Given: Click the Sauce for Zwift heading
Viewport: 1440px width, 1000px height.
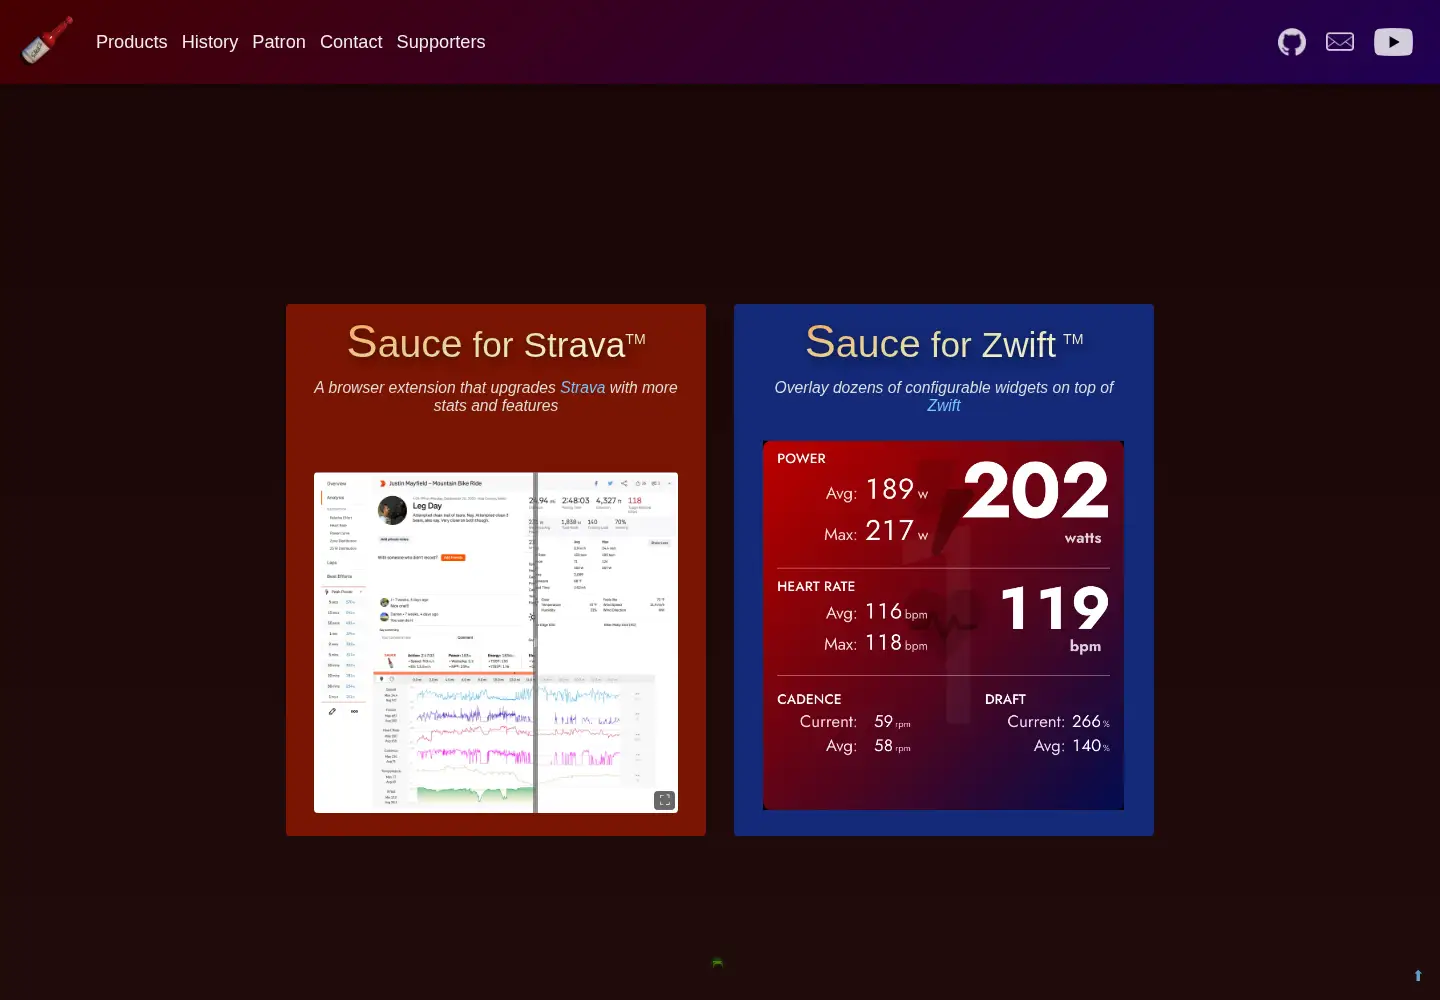Looking at the screenshot, I should (x=944, y=343).
